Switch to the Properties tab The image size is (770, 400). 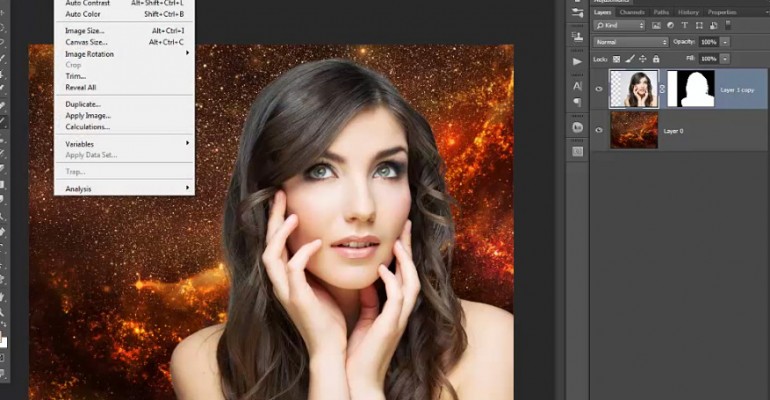[x=722, y=12]
